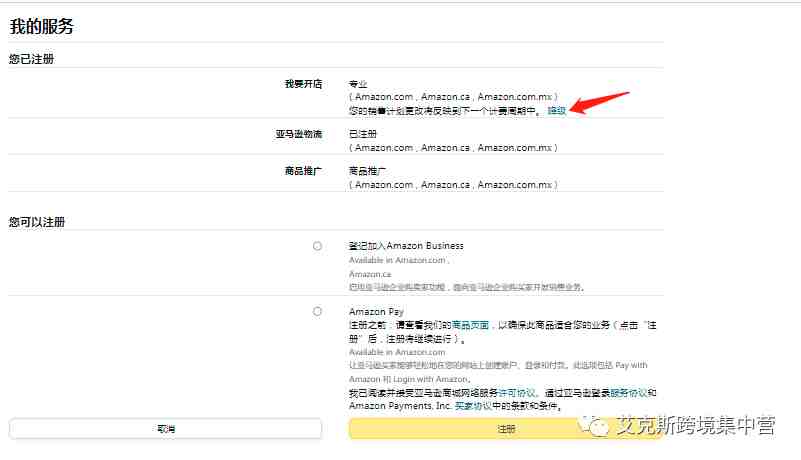Open the 许可协议 license agreement link
This screenshot has width=801, height=460.
pyautogui.click(x=516, y=393)
